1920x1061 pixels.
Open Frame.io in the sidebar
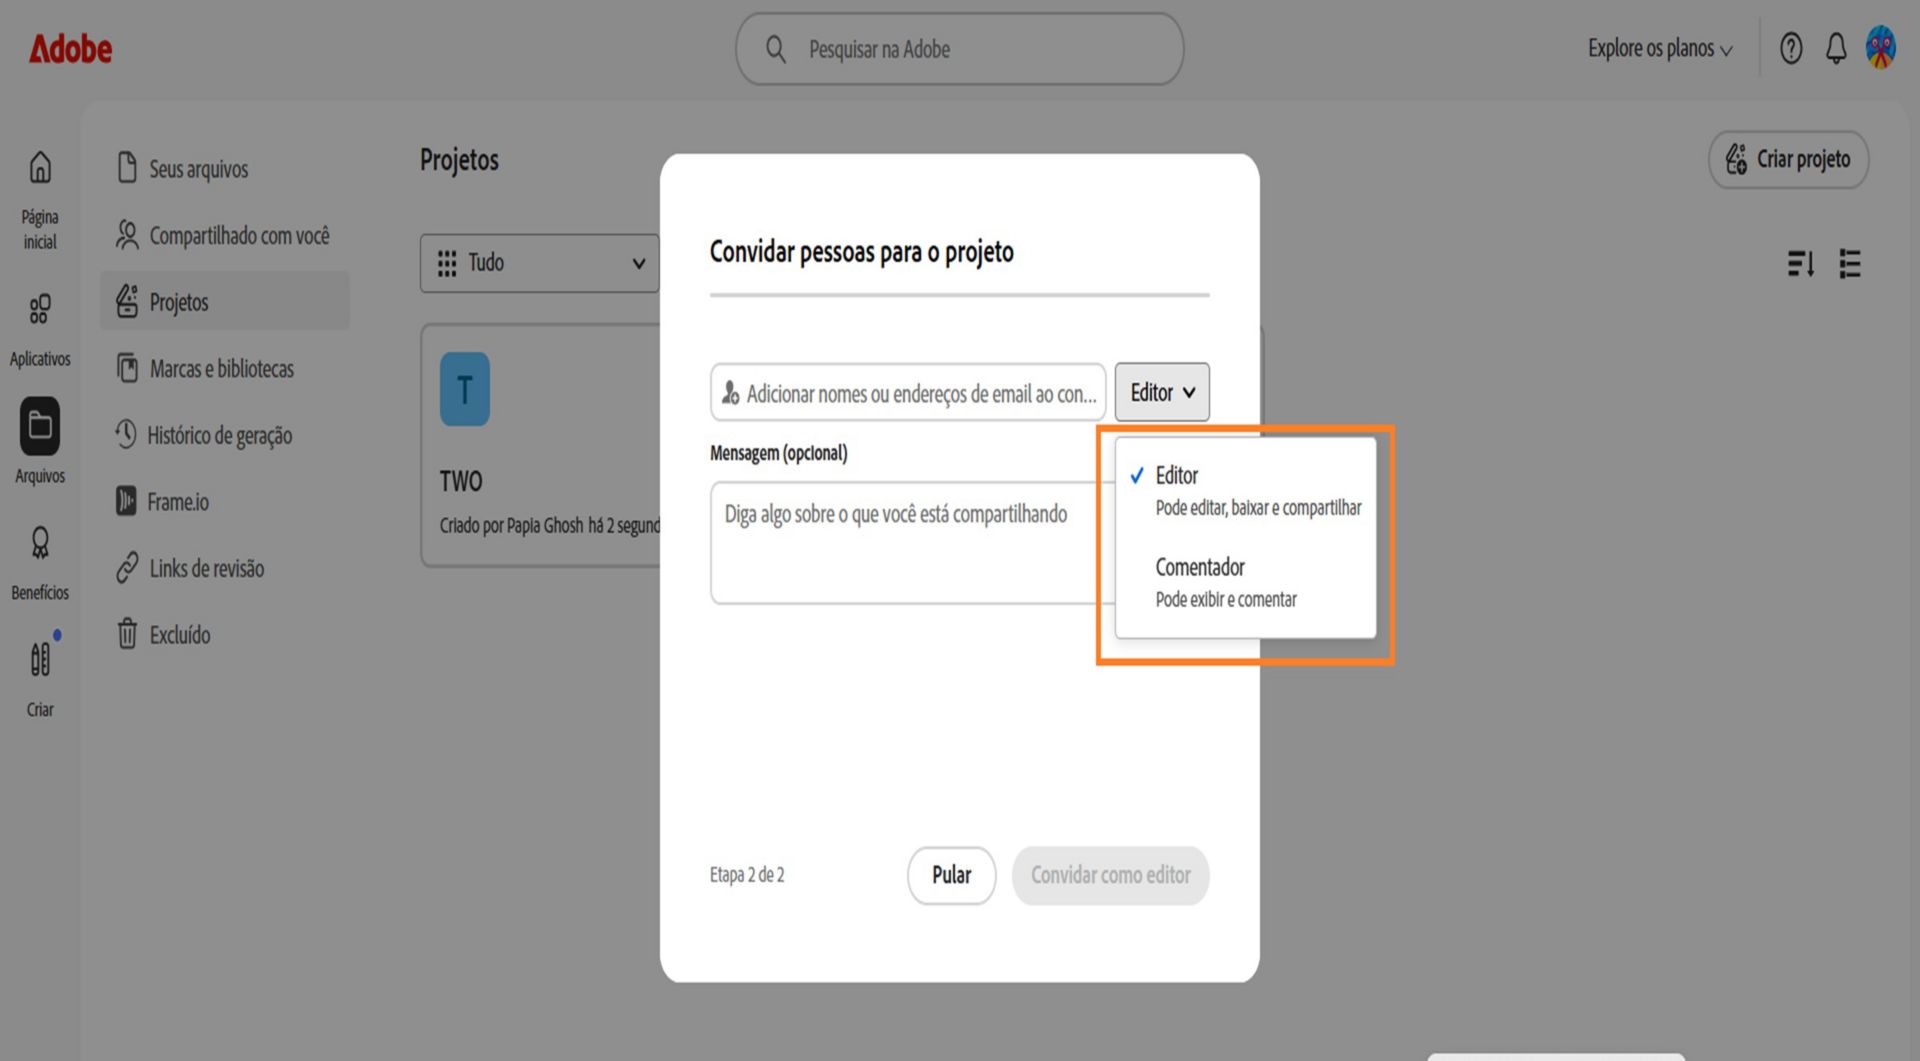[225, 501]
